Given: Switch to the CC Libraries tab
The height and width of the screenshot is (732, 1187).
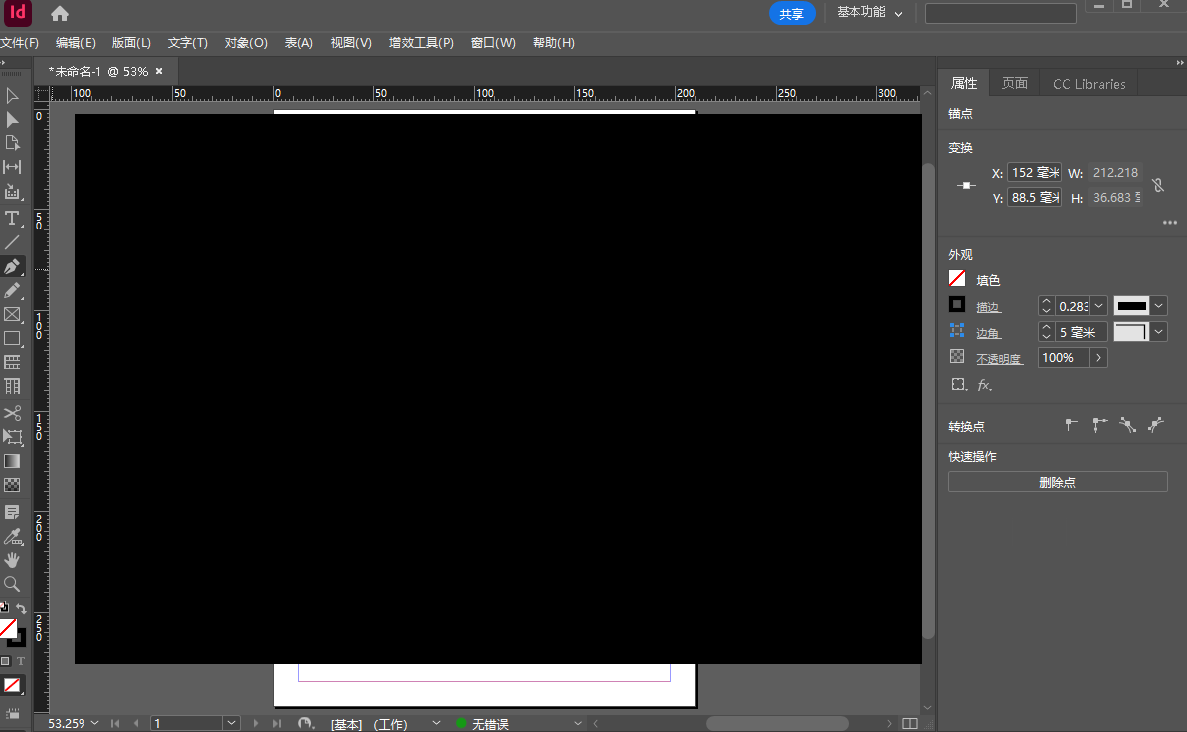Looking at the screenshot, I should (x=1089, y=84).
